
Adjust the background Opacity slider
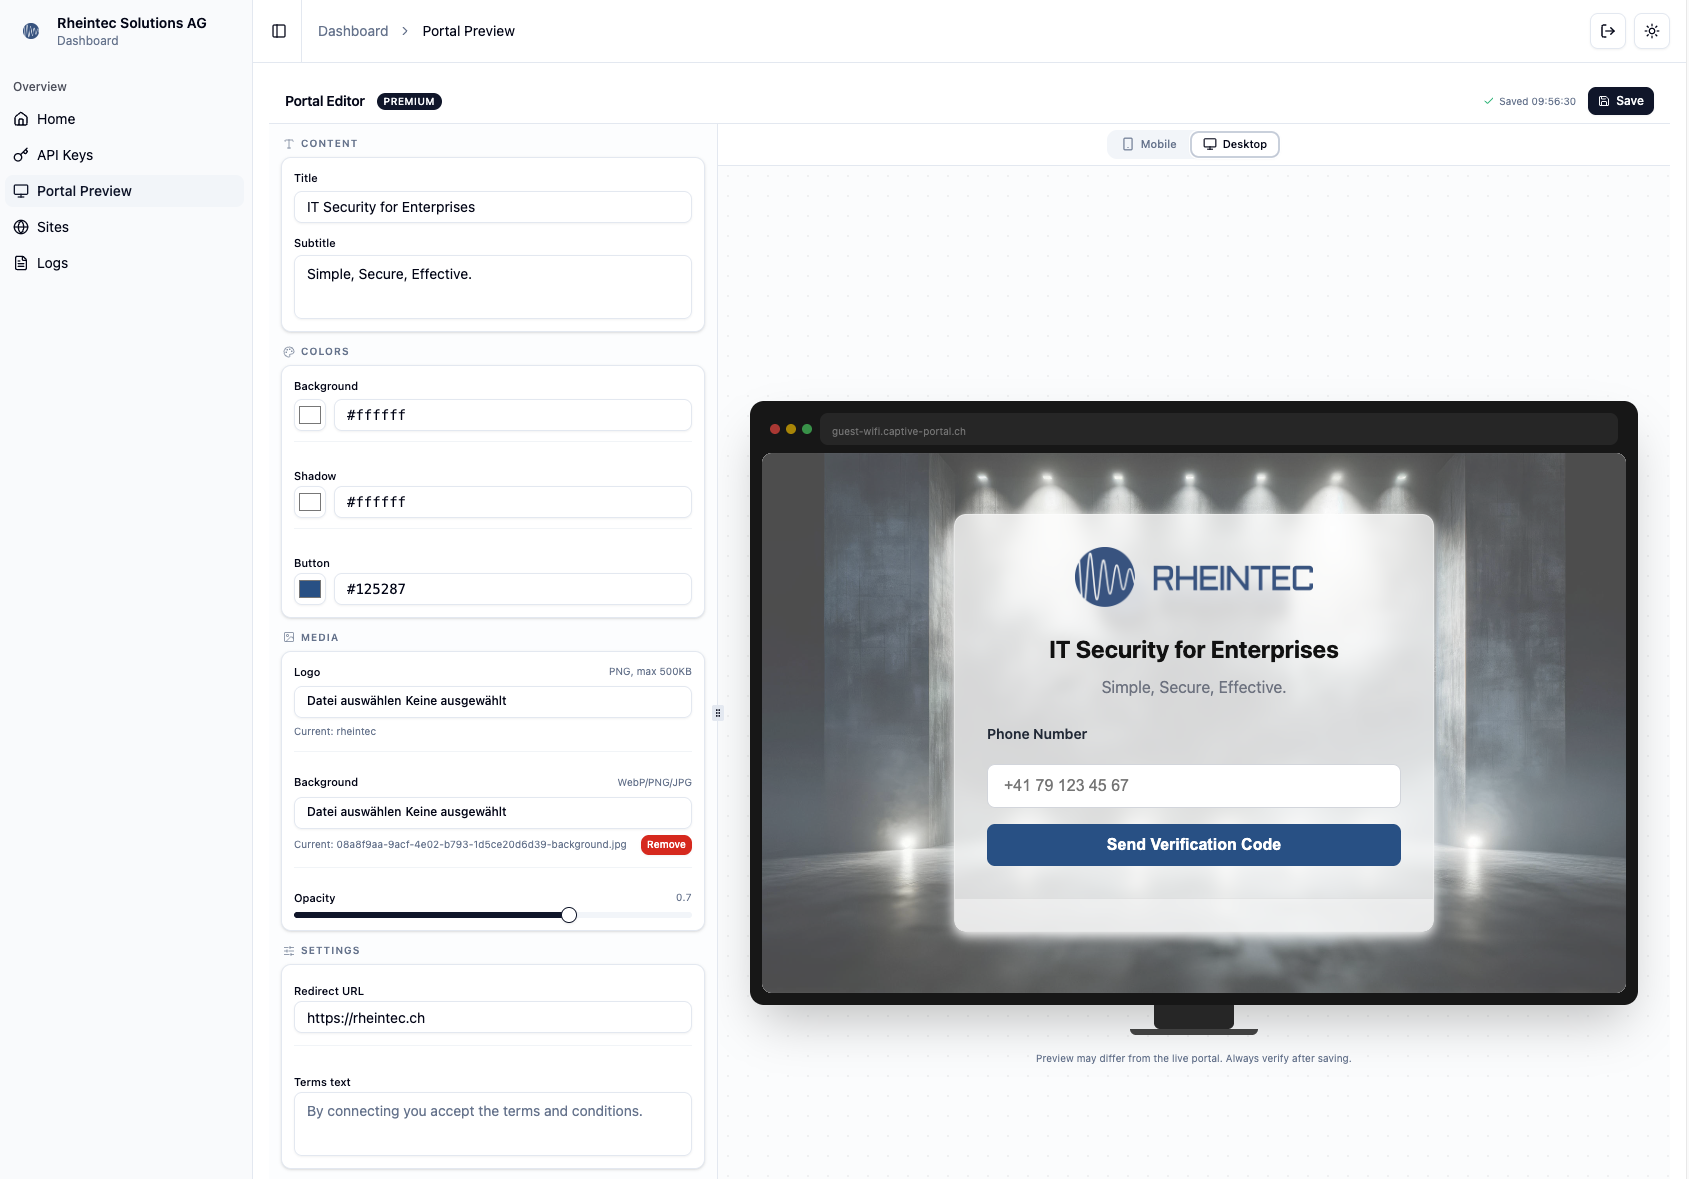[x=569, y=914]
